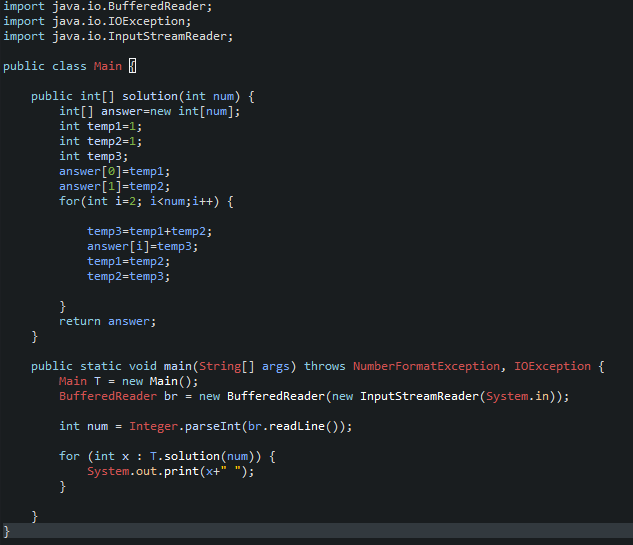Screen dimensions: 633x545
Task: Click 'NumberFormatException' in the throws clause
Action: point(426,366)
